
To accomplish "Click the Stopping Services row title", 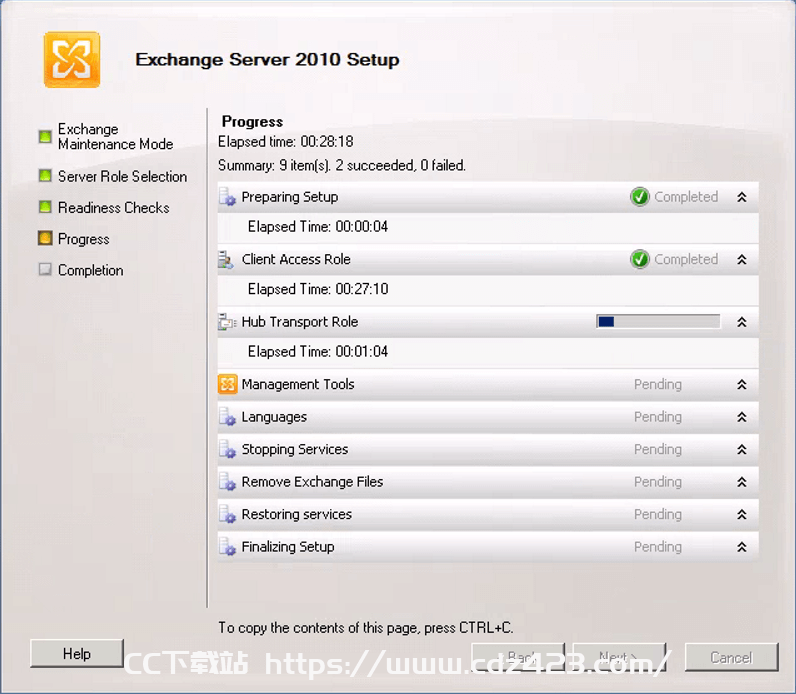I will tap(295, 449).
